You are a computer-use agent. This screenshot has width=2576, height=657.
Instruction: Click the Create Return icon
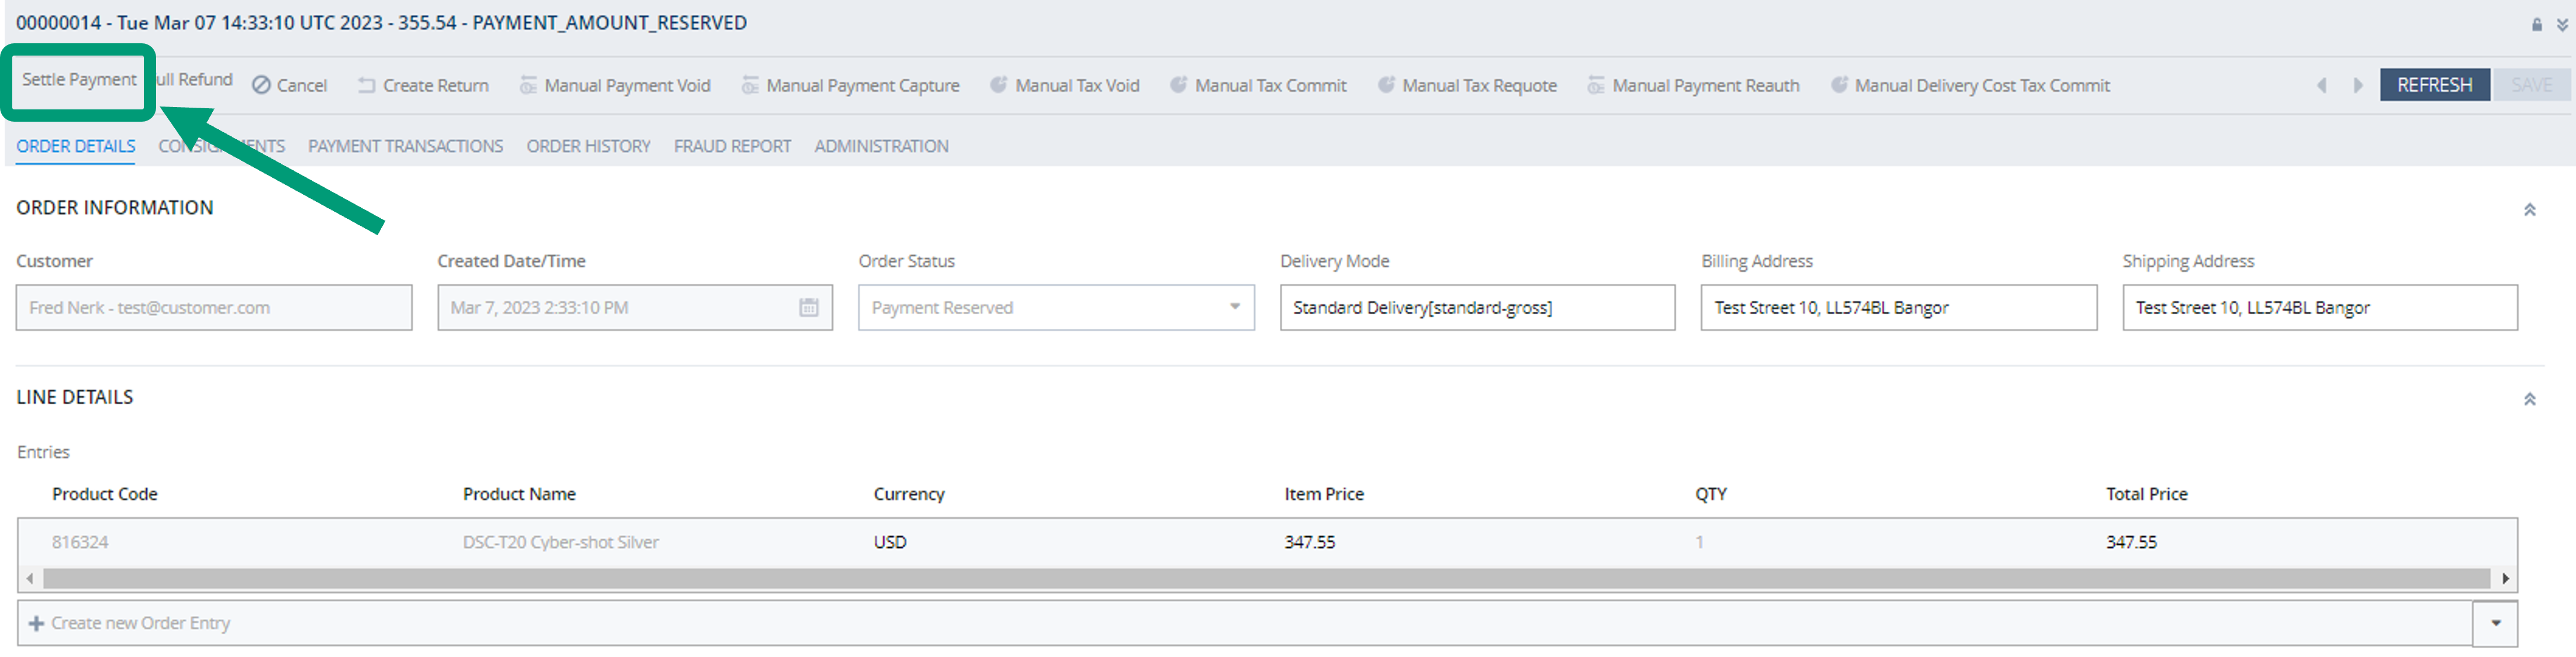coord(366,86)
